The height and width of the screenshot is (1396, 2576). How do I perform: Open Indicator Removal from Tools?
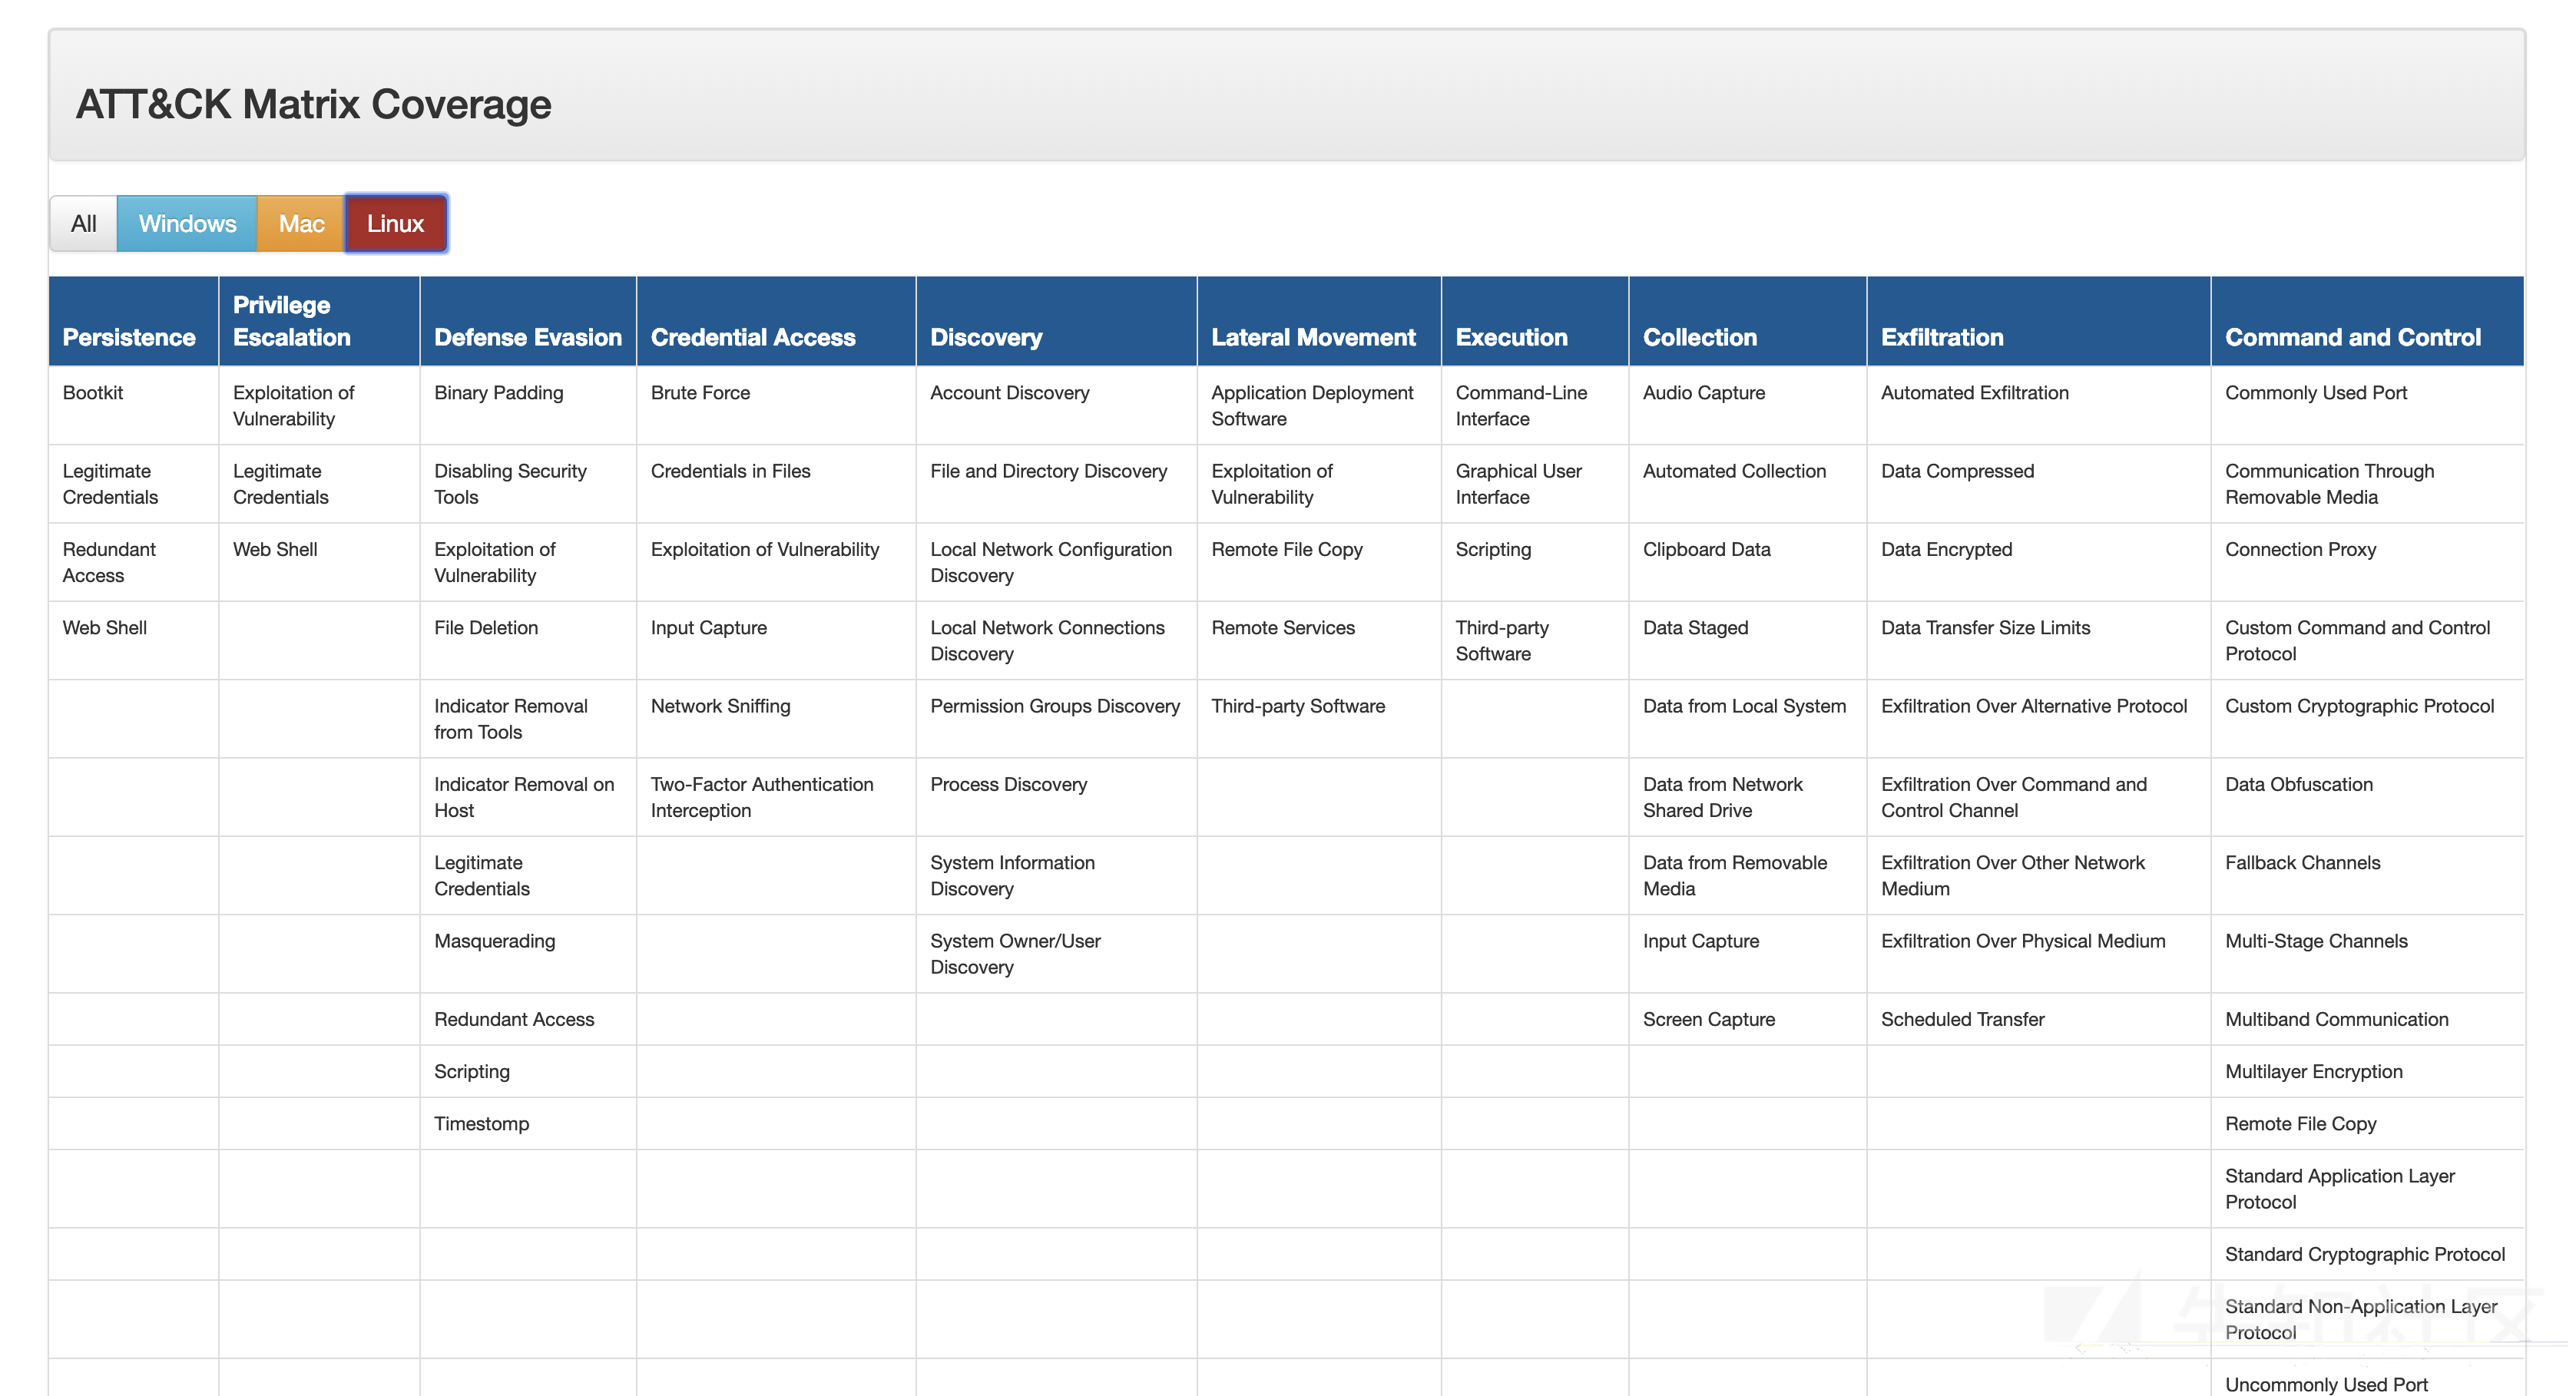pos(511,719)
